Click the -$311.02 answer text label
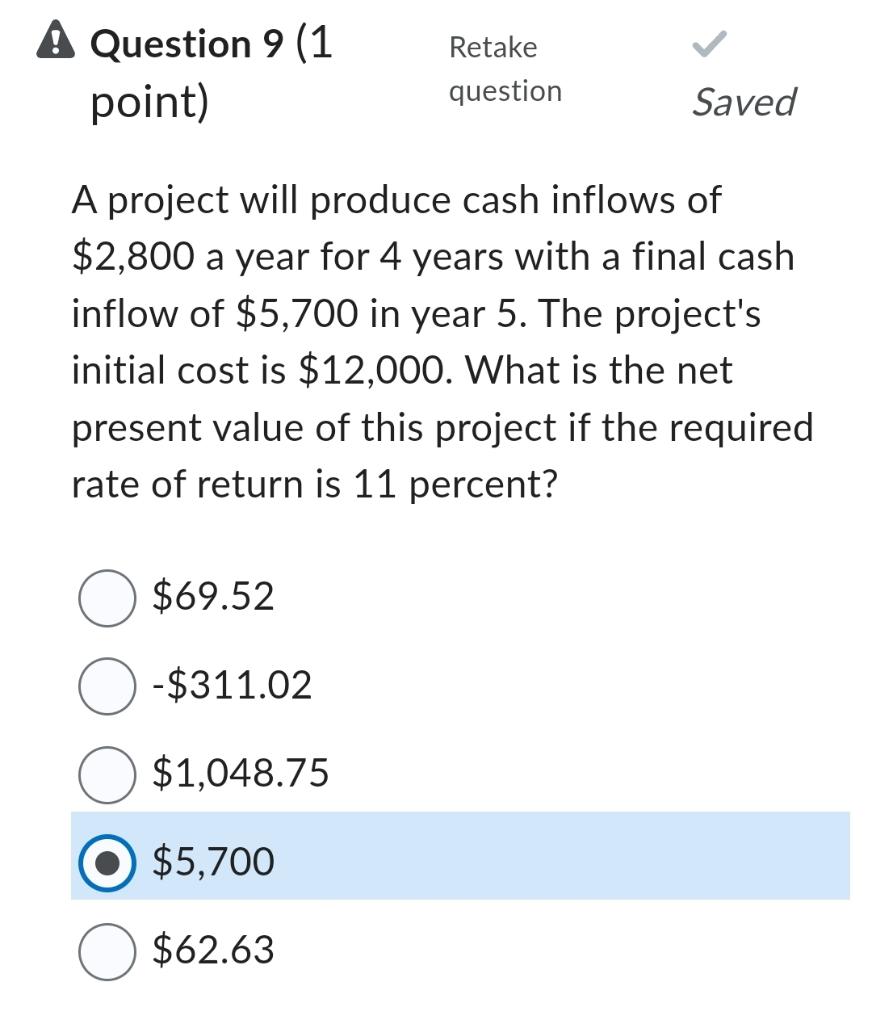 pos(231,685)
